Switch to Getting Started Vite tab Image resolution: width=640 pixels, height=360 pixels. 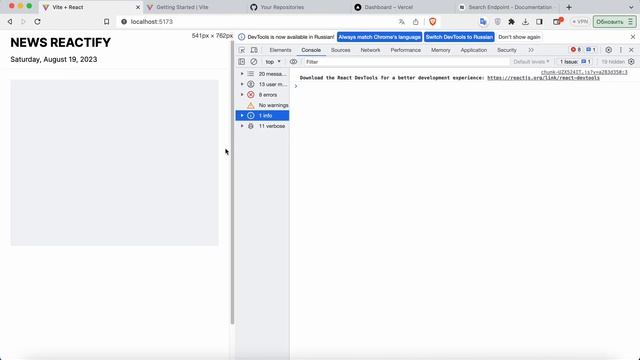[182, 7]
